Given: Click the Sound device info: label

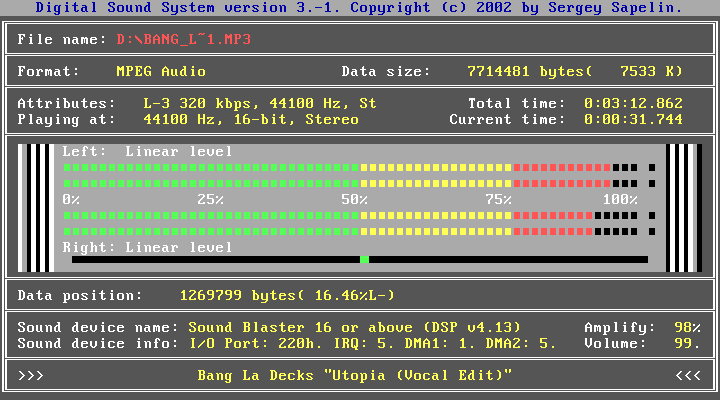Looking at the screenshot, I should pyautogui.click(x=98, y=344).
